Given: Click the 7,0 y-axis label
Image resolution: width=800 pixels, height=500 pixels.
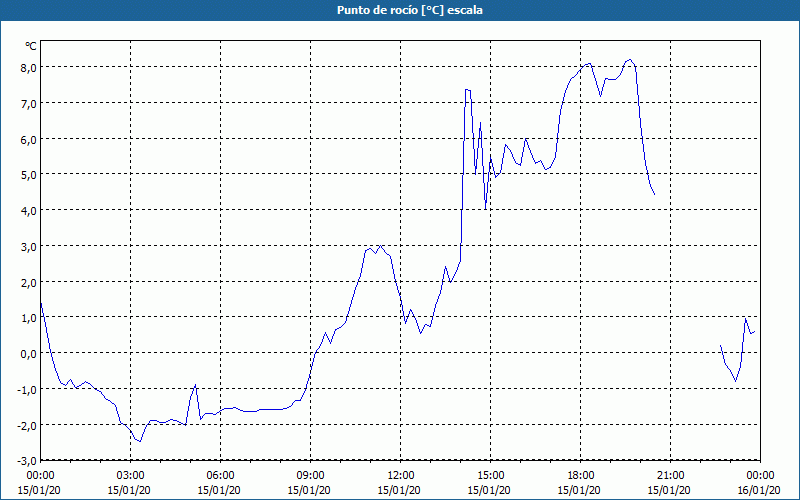Looking at the screenshot, I should (28, 103).
